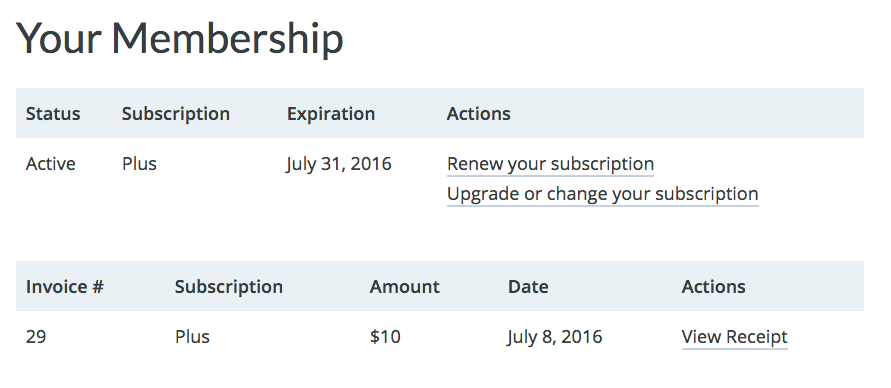891x388 pixels.
Task: Select the Active status cell
Action: coord(51,164)
